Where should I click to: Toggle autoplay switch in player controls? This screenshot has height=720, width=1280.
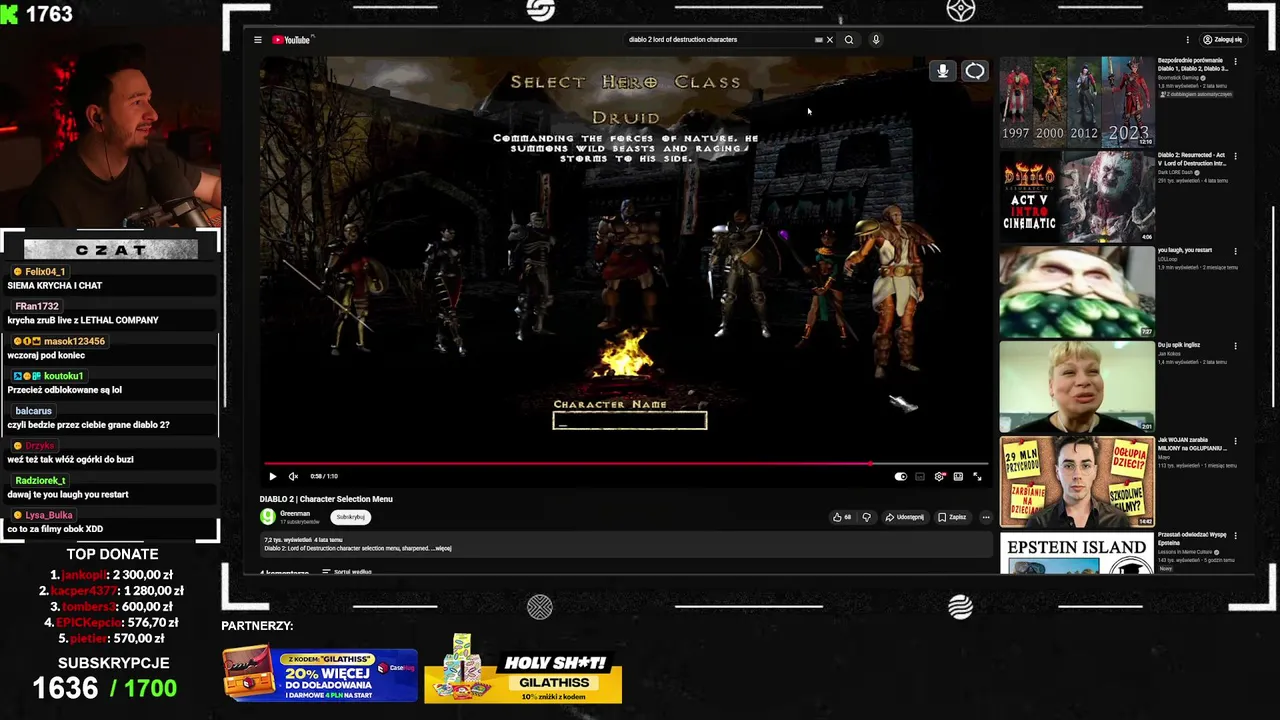coord(900,477)
